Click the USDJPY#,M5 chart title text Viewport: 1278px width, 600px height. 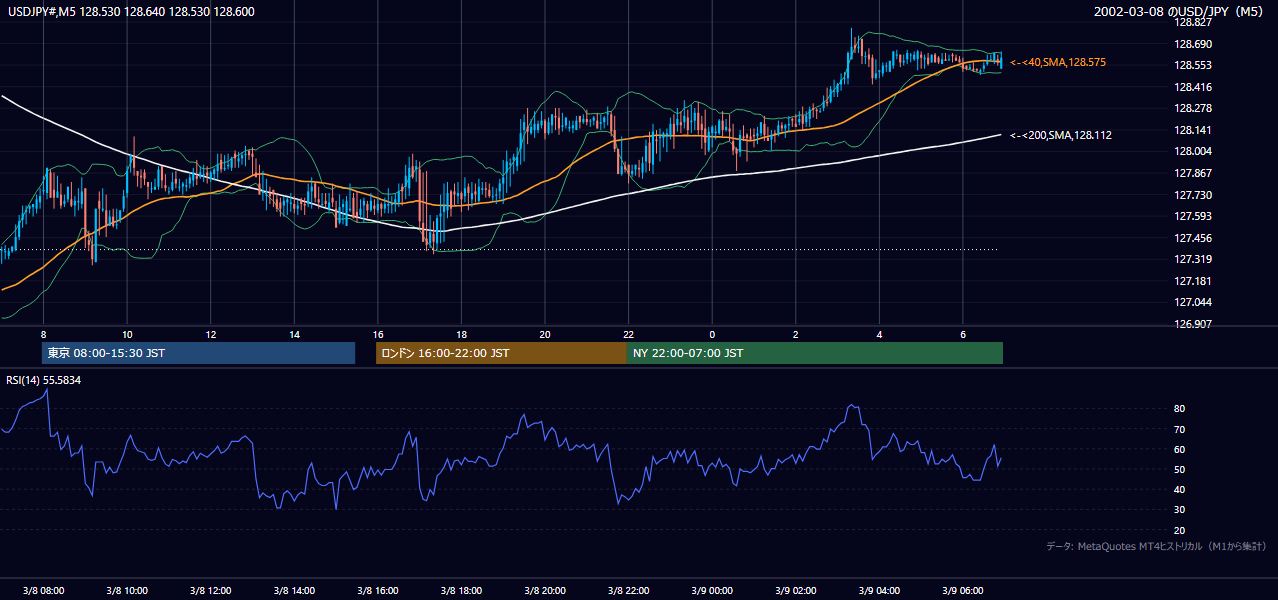tap(131, 11)
